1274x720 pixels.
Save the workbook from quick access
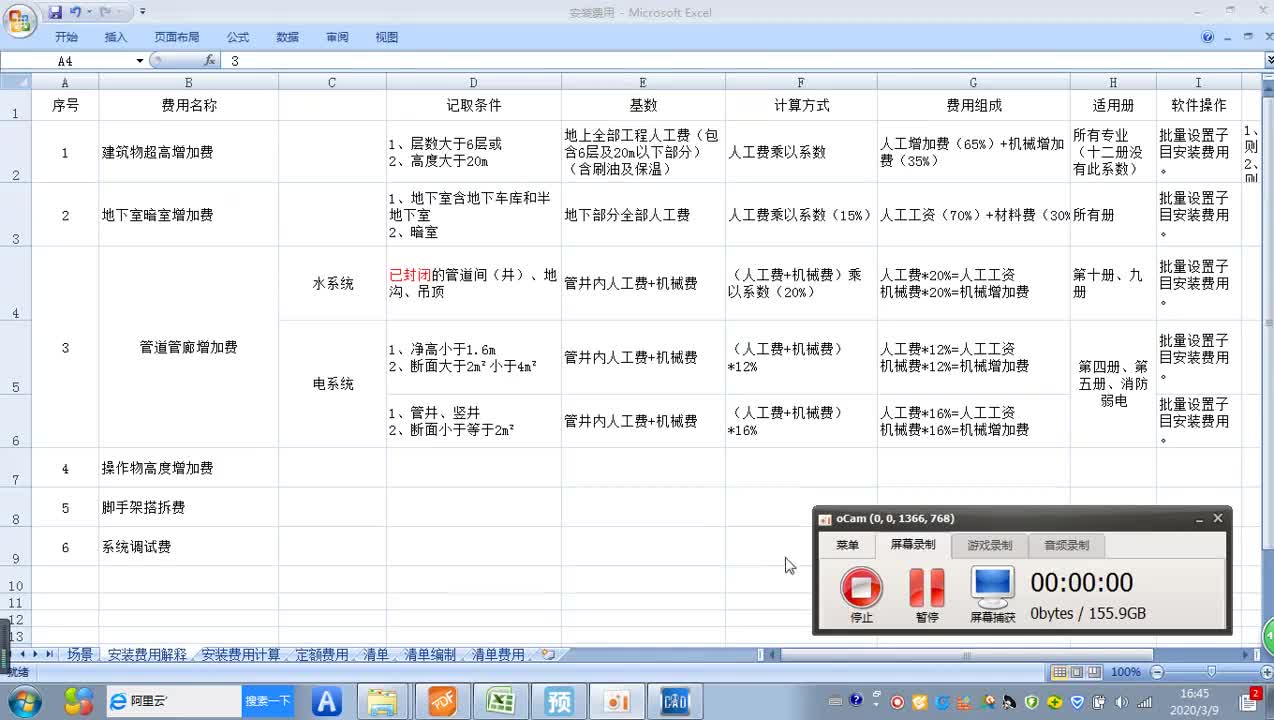pyautogui.click(x=55, y=12)
